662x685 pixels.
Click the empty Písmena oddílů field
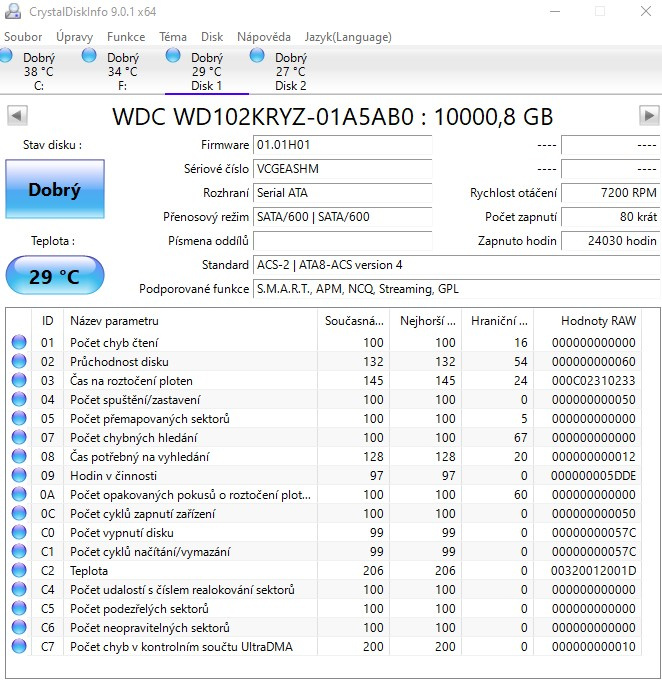point(343,241)
